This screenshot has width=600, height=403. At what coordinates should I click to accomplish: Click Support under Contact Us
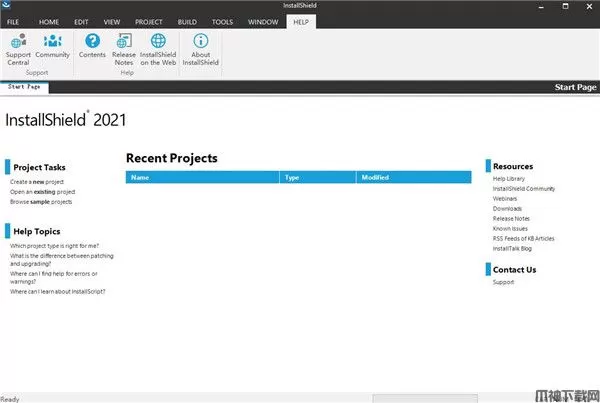[503, 282]
